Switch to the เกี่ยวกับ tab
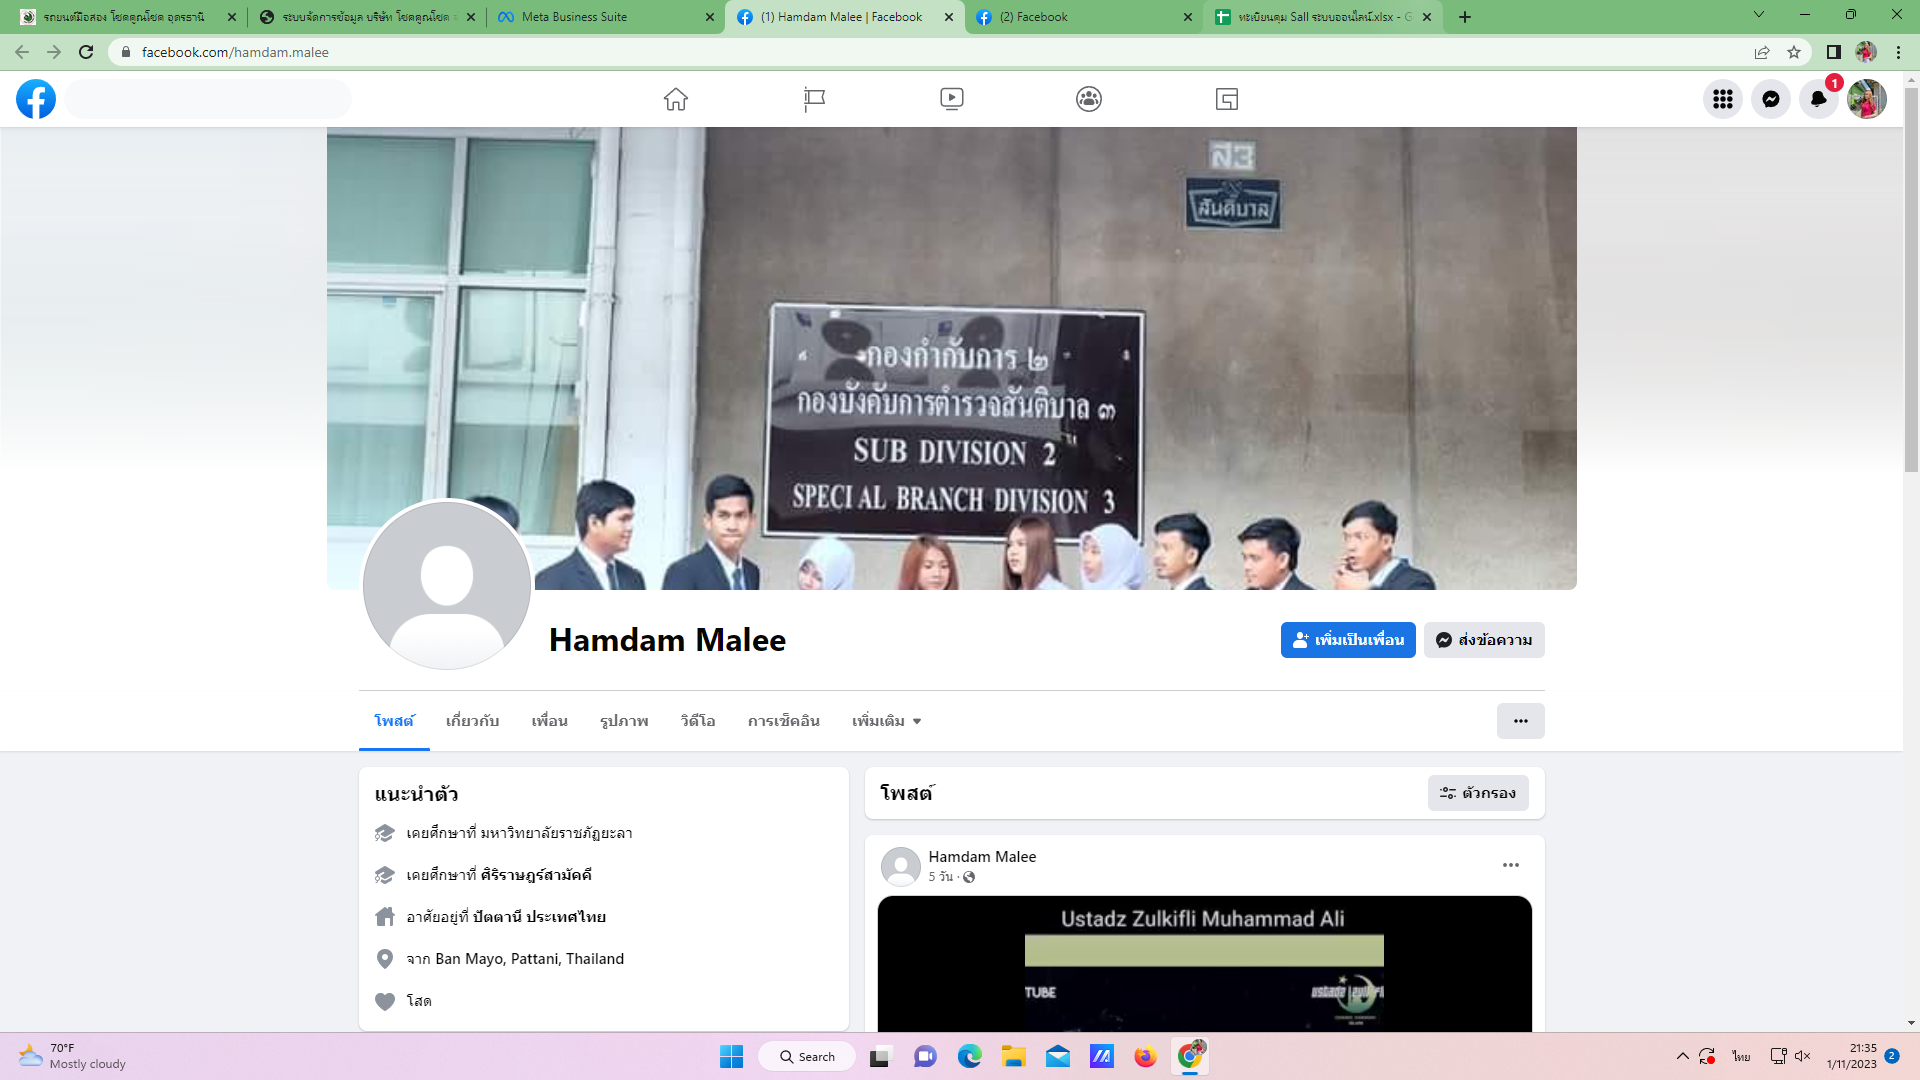 [472, 721]
